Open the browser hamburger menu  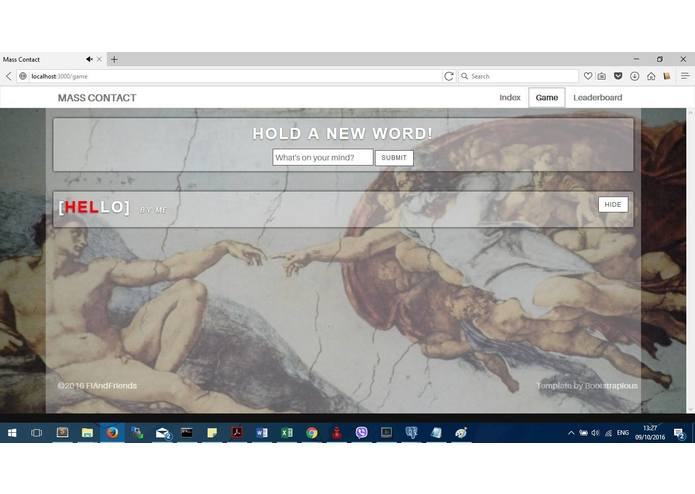(685, 76)
